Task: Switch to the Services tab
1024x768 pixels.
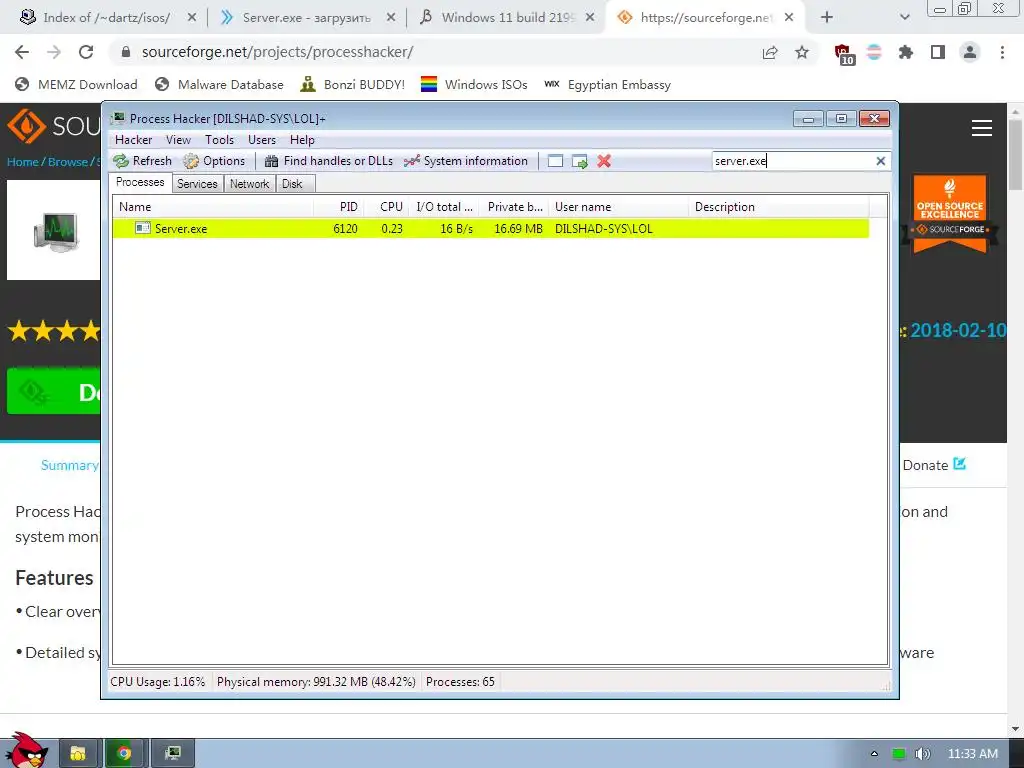Action: pos(197,184)
